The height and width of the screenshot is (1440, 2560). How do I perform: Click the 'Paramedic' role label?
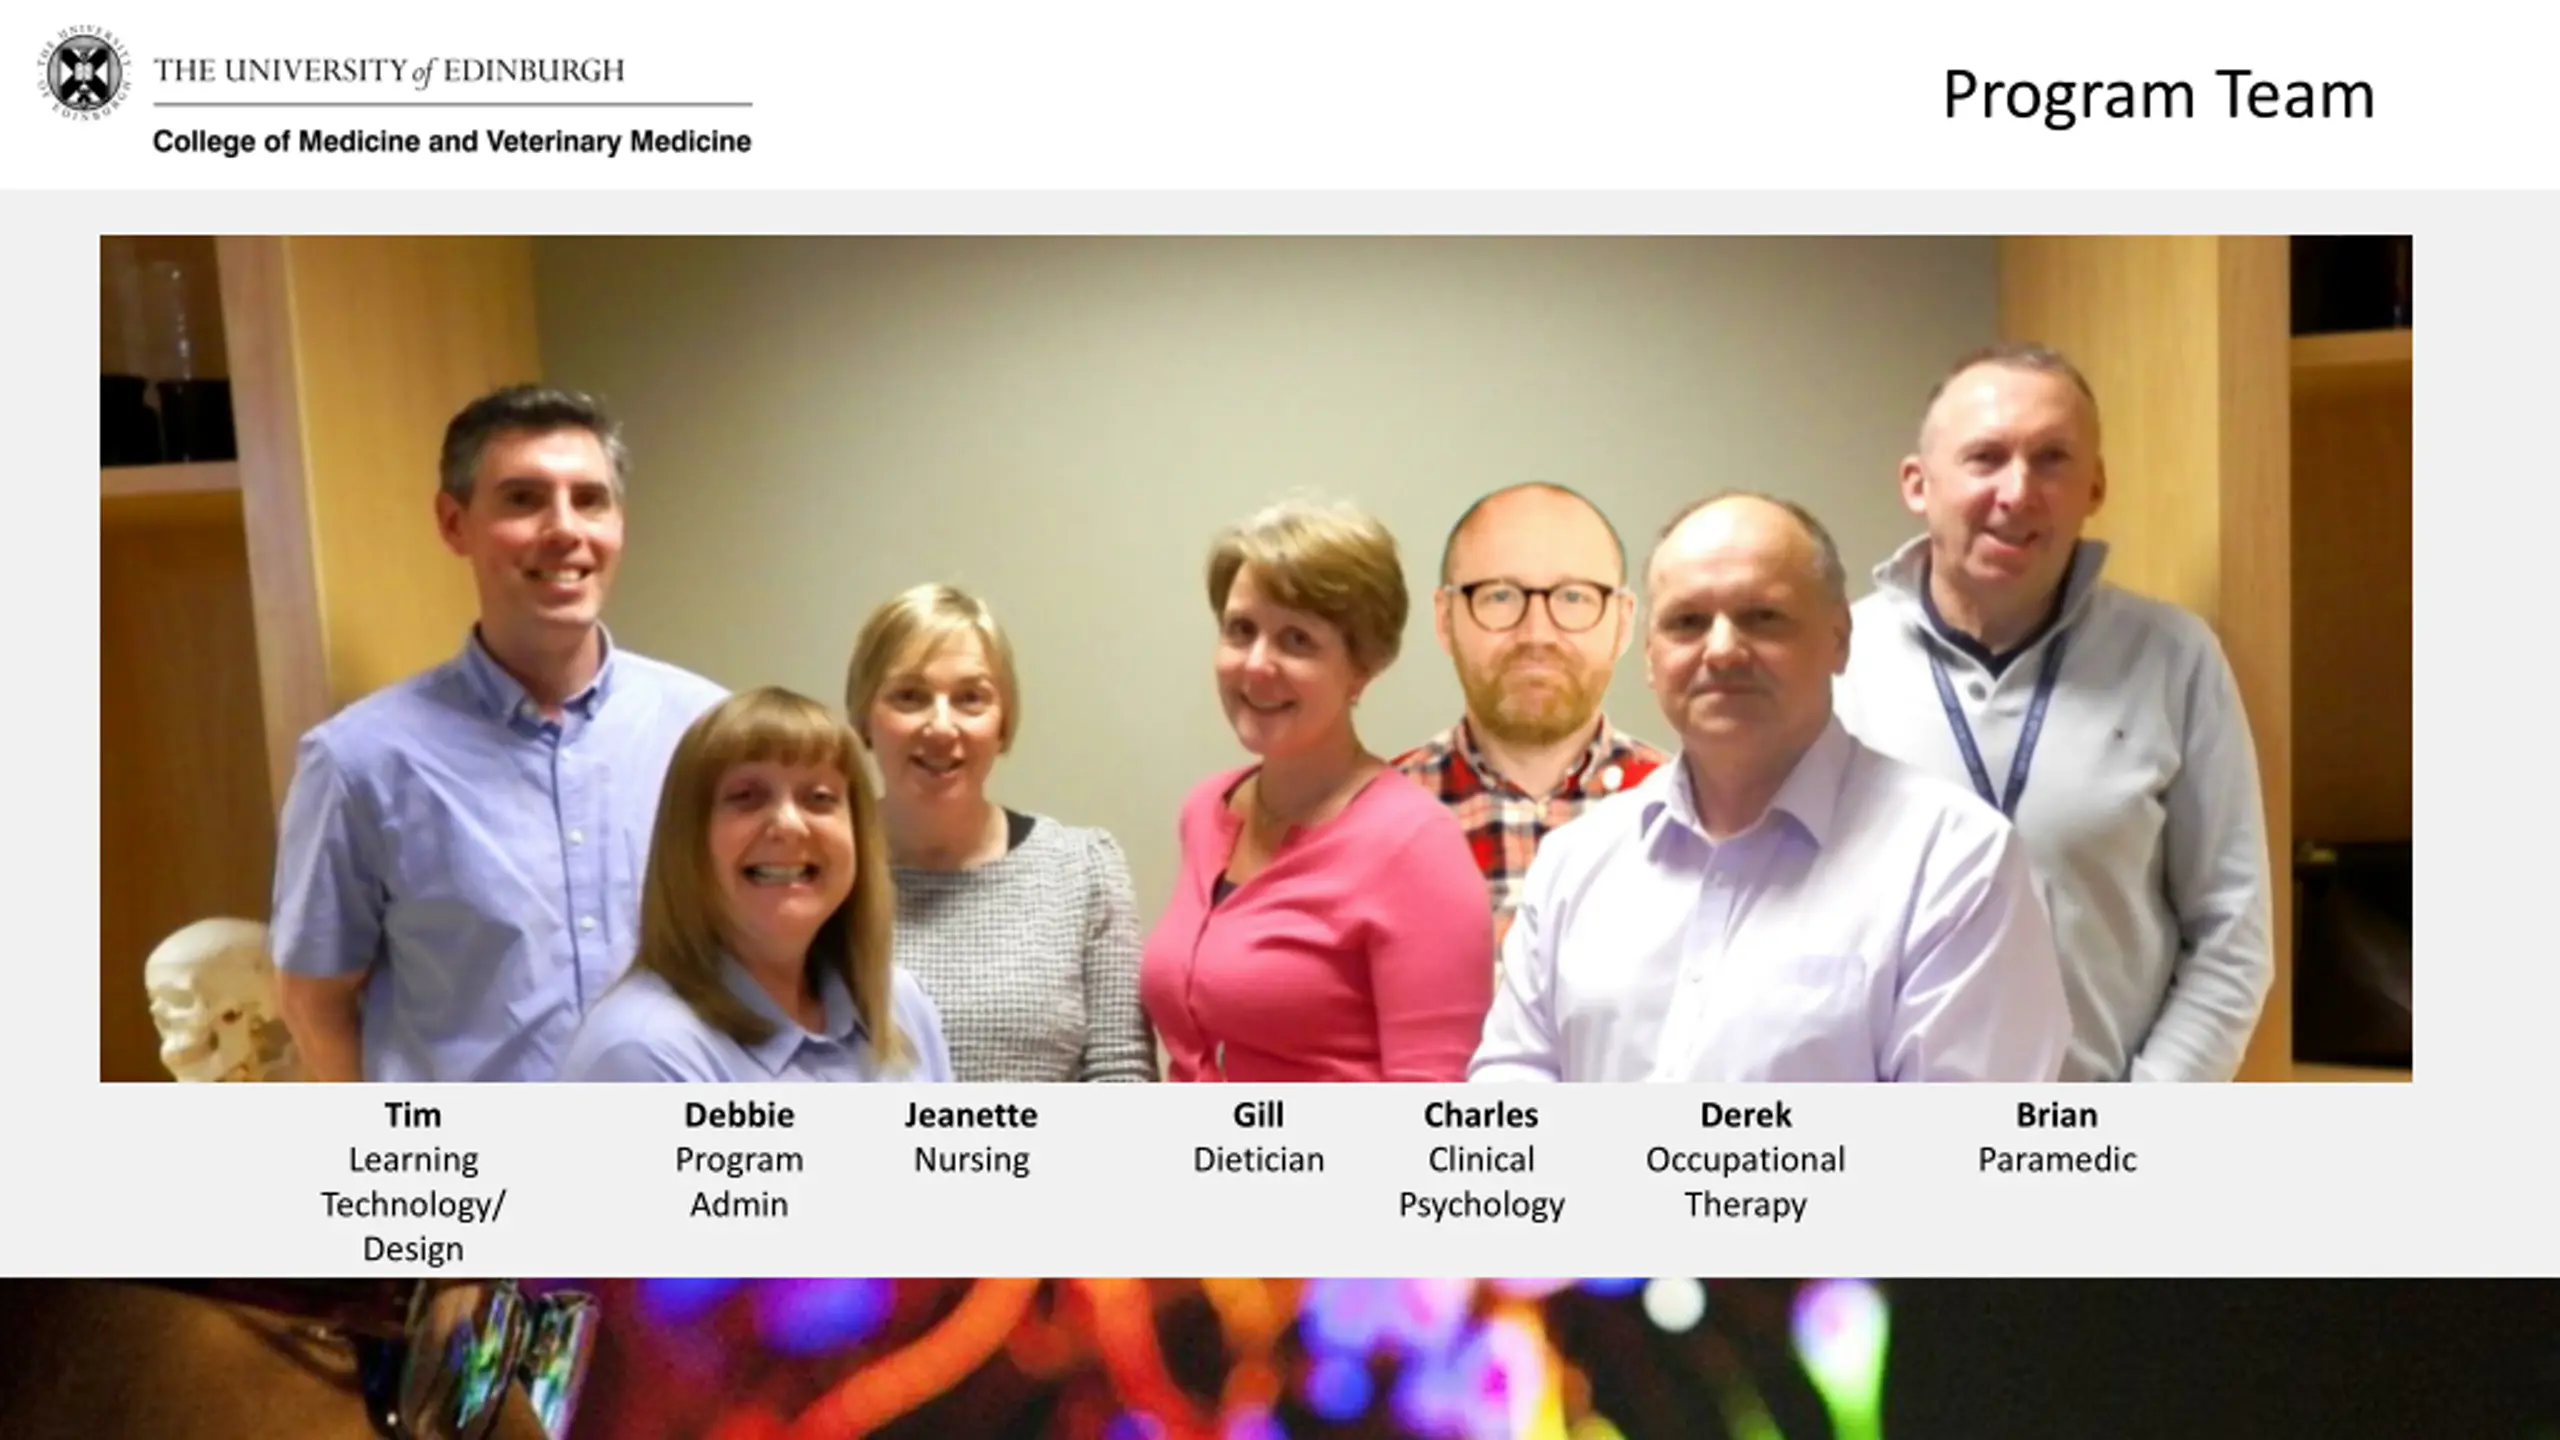[x=2057, y=1160]
